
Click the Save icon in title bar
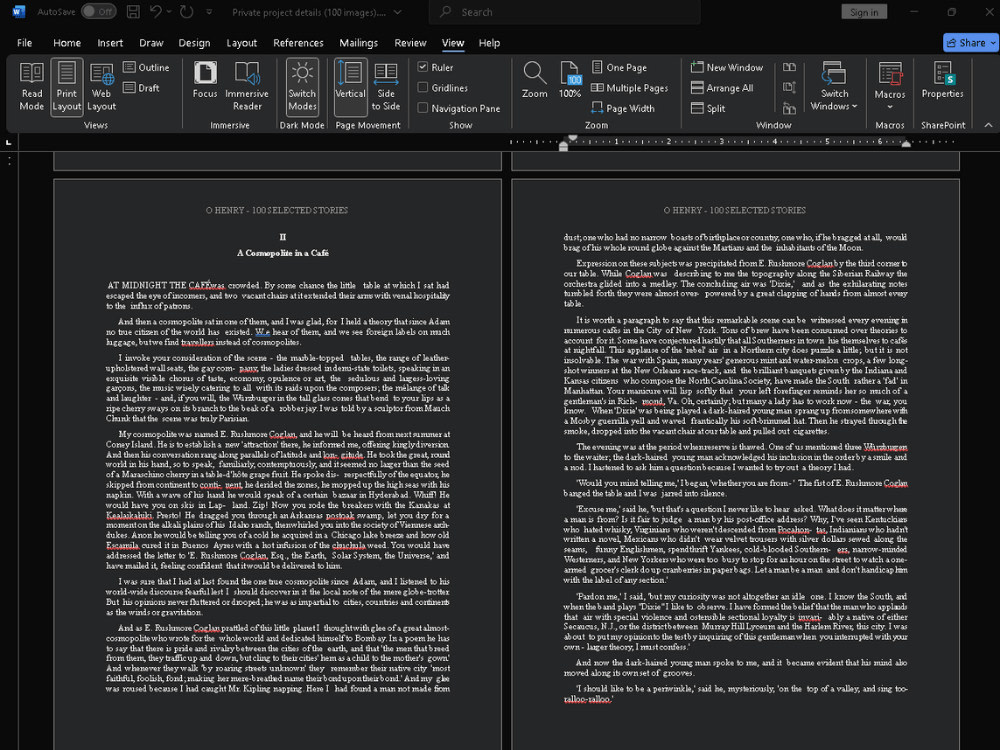click(x=133, y=11)
